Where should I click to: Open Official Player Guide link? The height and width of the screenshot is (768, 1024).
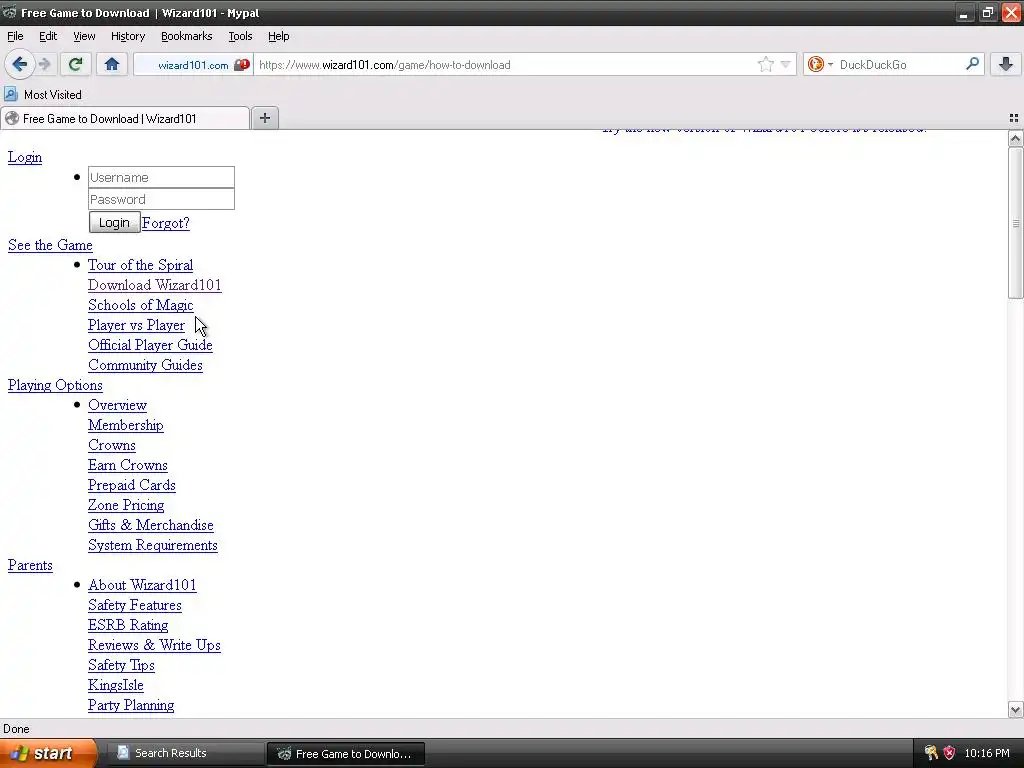point(150,345)
